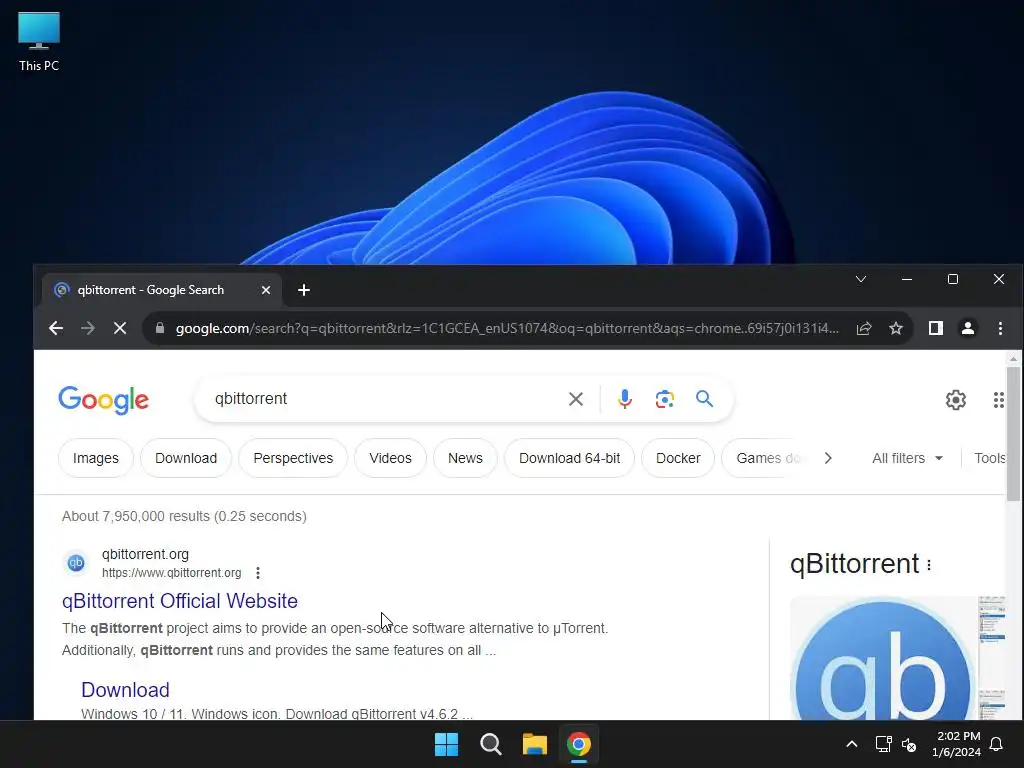Open taskbar Search

[490, 744]
